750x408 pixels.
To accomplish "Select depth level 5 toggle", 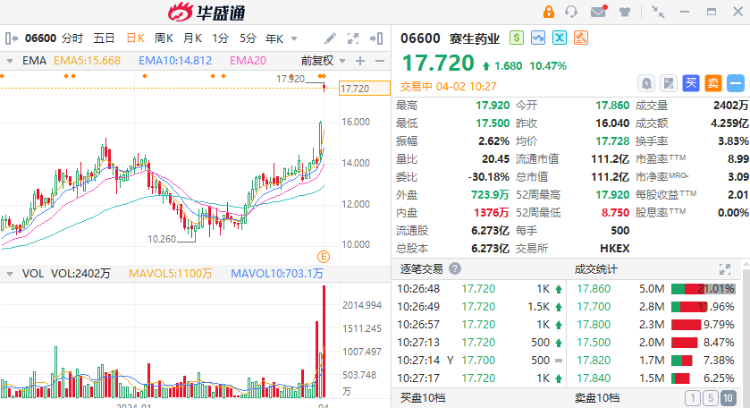I will (x=710, y=398).
